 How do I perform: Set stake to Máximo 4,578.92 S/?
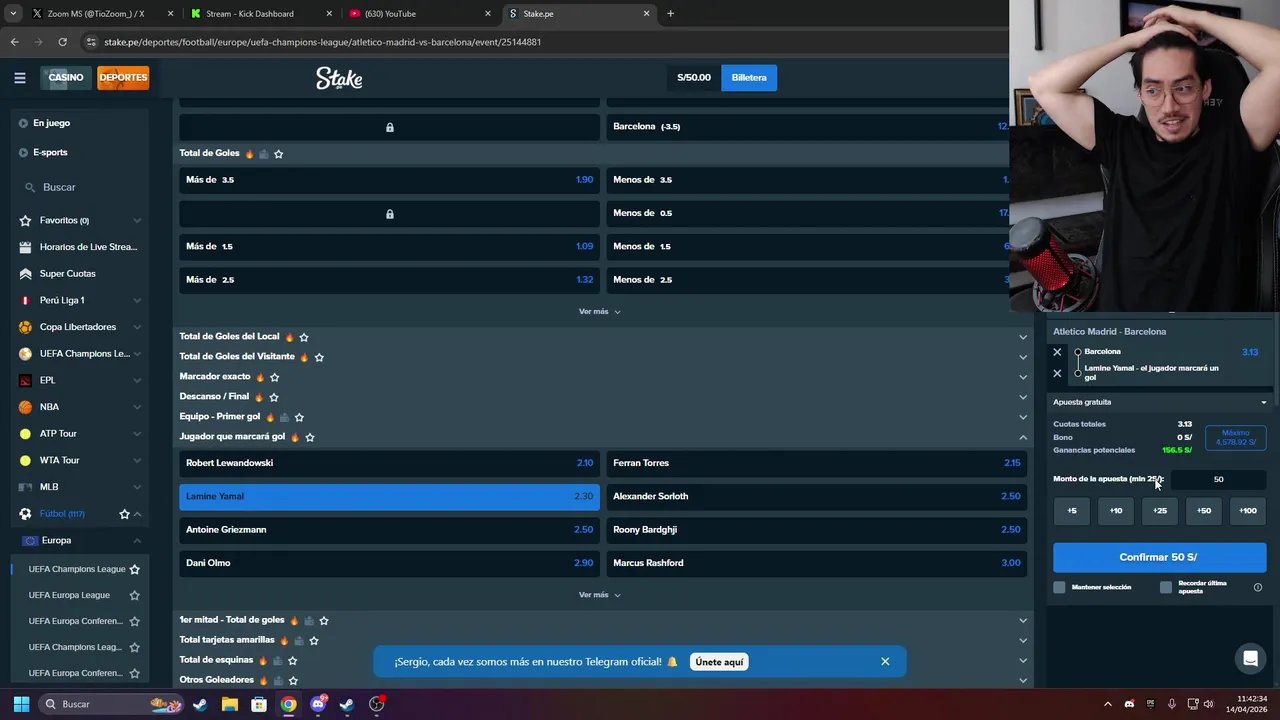[x=1236, y=437]
